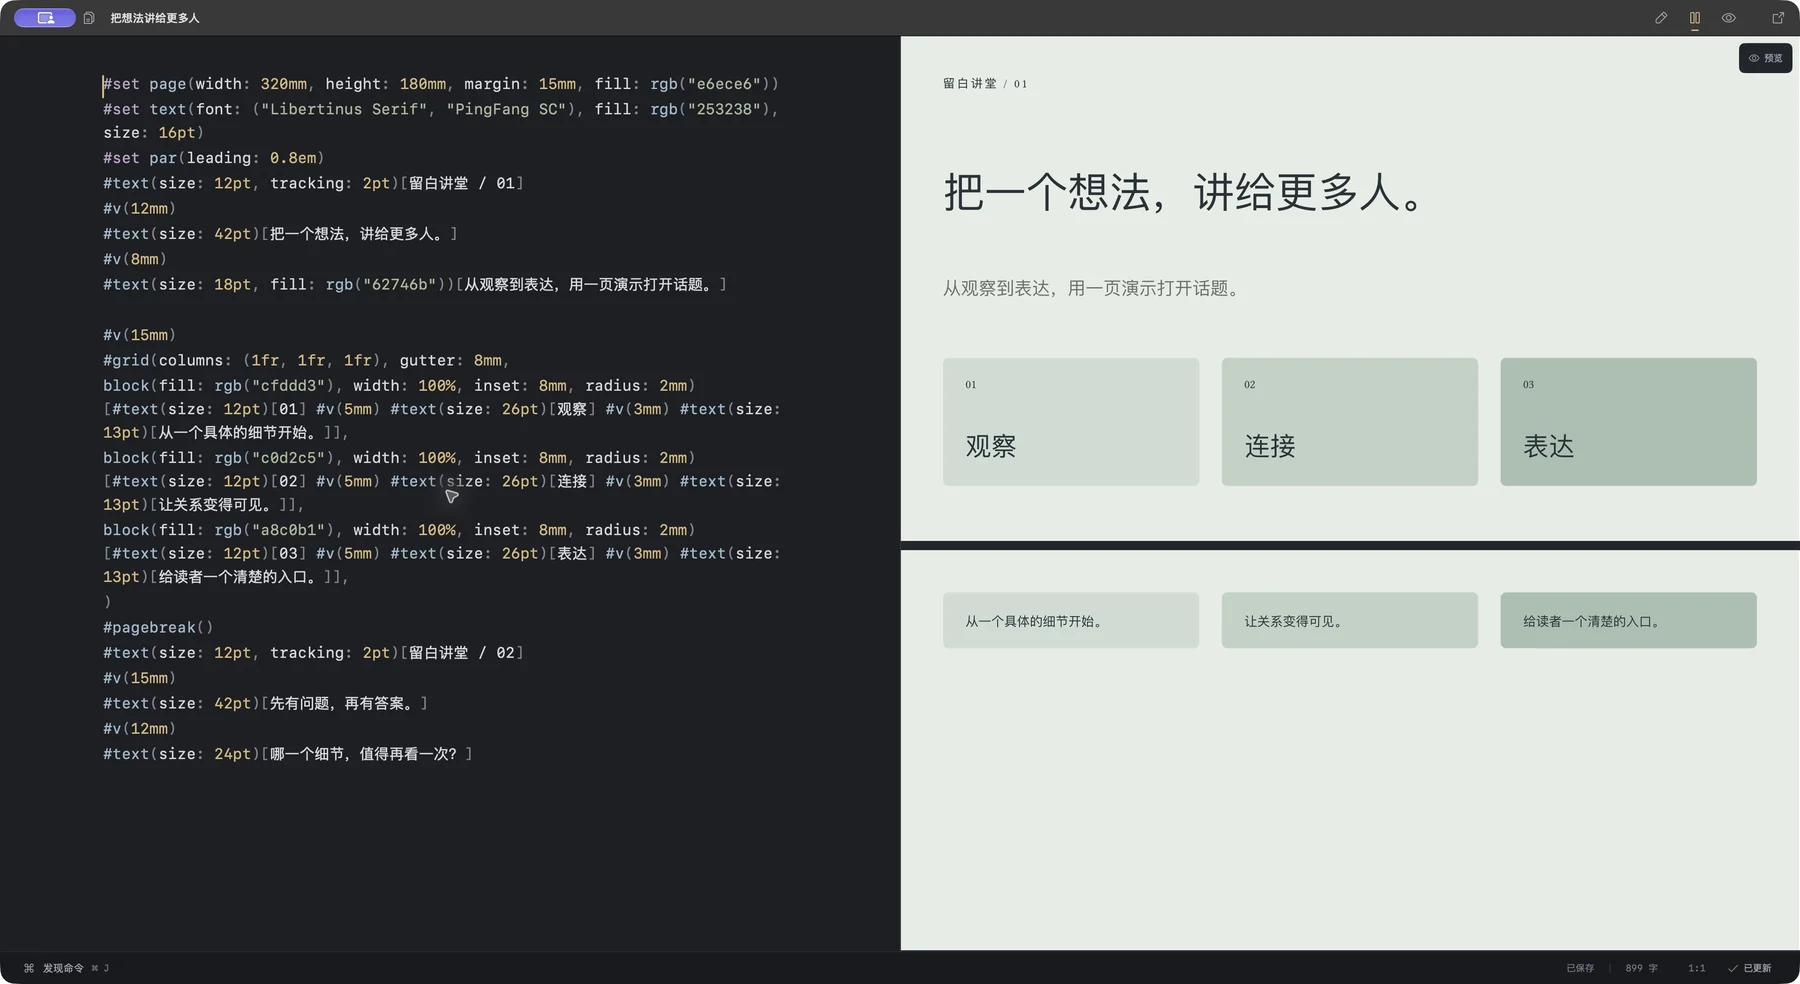Click the 从一个具体的细节开始。 block in preview

(x=1071, y=620)
